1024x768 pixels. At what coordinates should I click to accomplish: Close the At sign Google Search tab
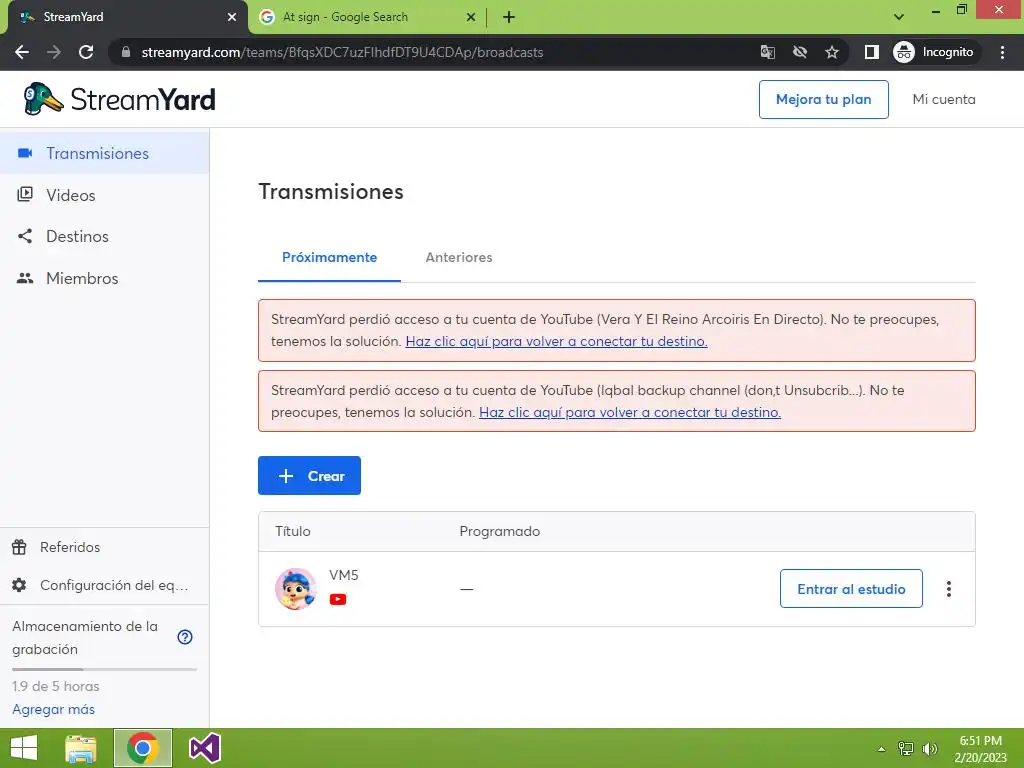click(x=471, y=17)
